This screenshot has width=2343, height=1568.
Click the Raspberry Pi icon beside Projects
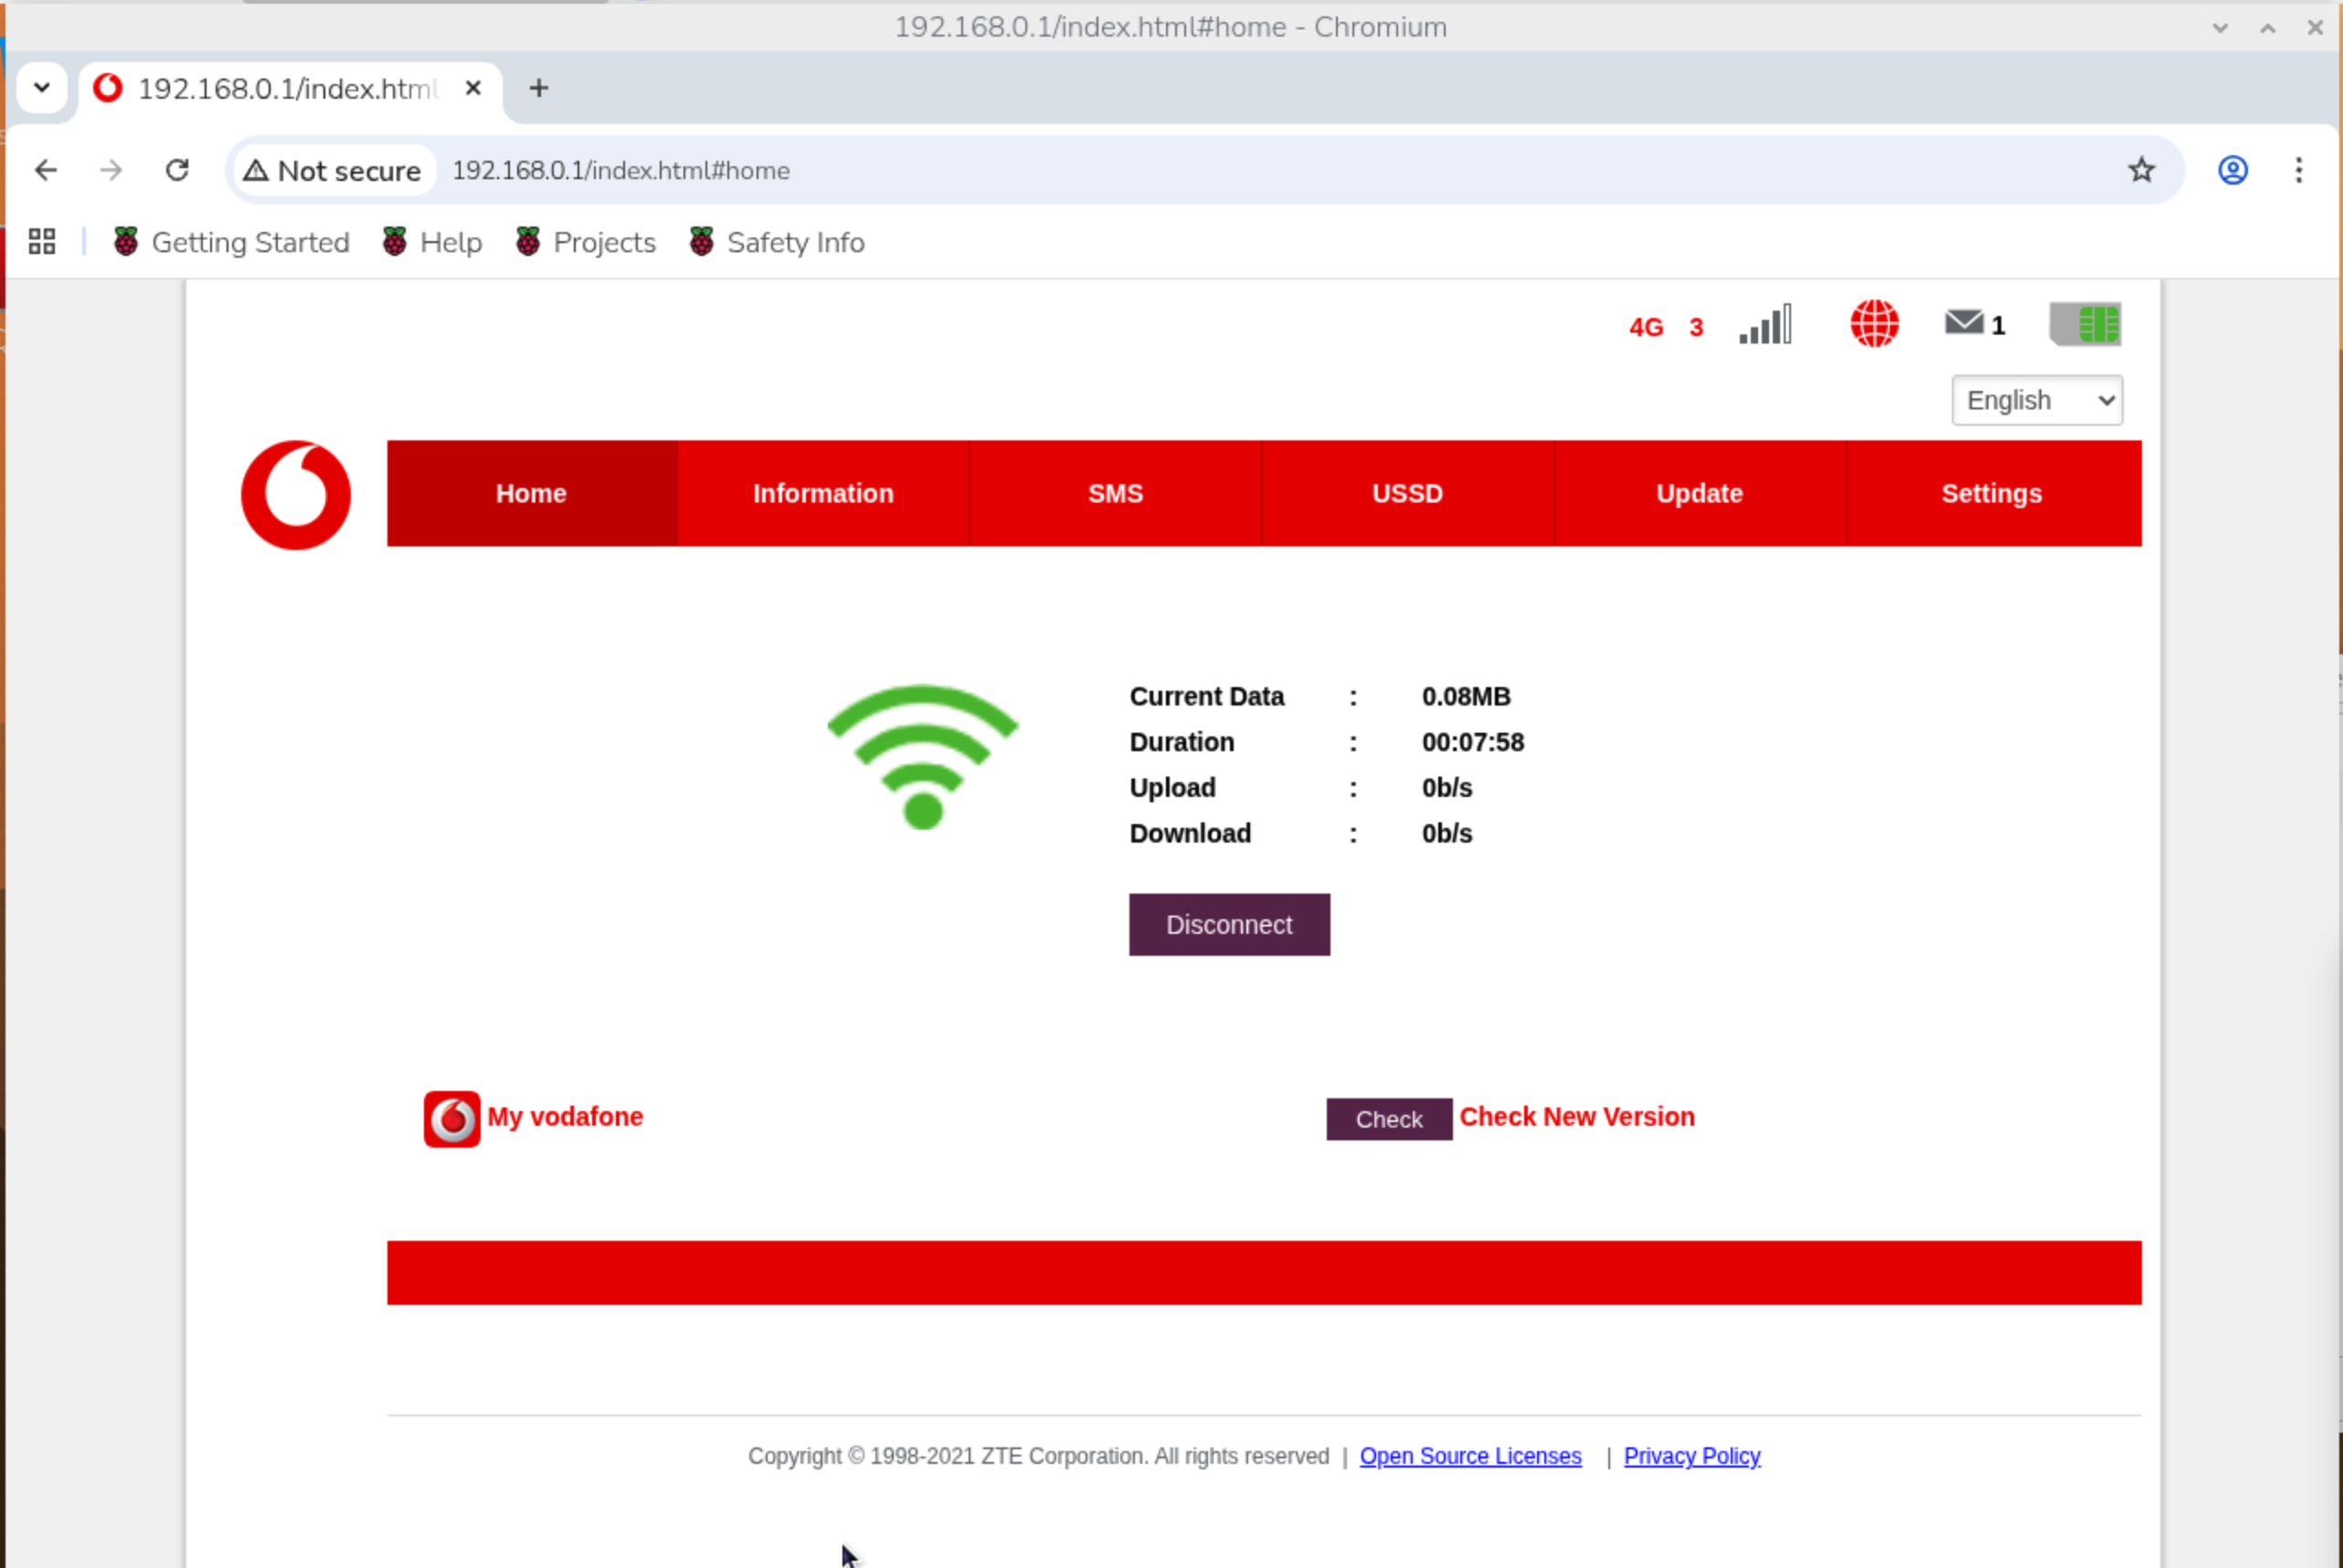pyautogui.click(x=528, y=240)
